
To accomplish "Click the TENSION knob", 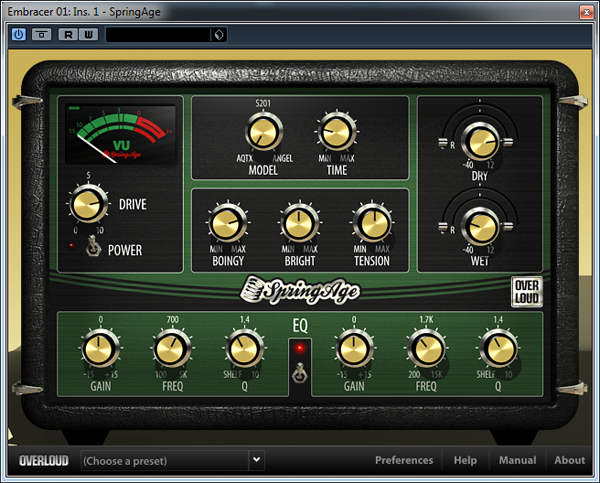I will point(372,222).
